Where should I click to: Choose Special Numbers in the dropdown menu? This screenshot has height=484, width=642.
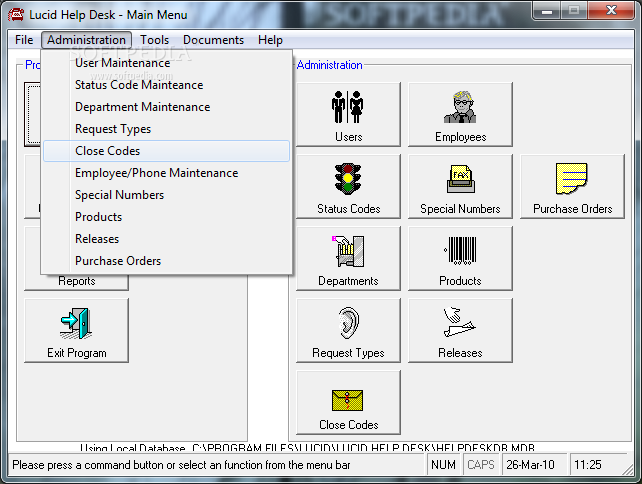(166, 195)
